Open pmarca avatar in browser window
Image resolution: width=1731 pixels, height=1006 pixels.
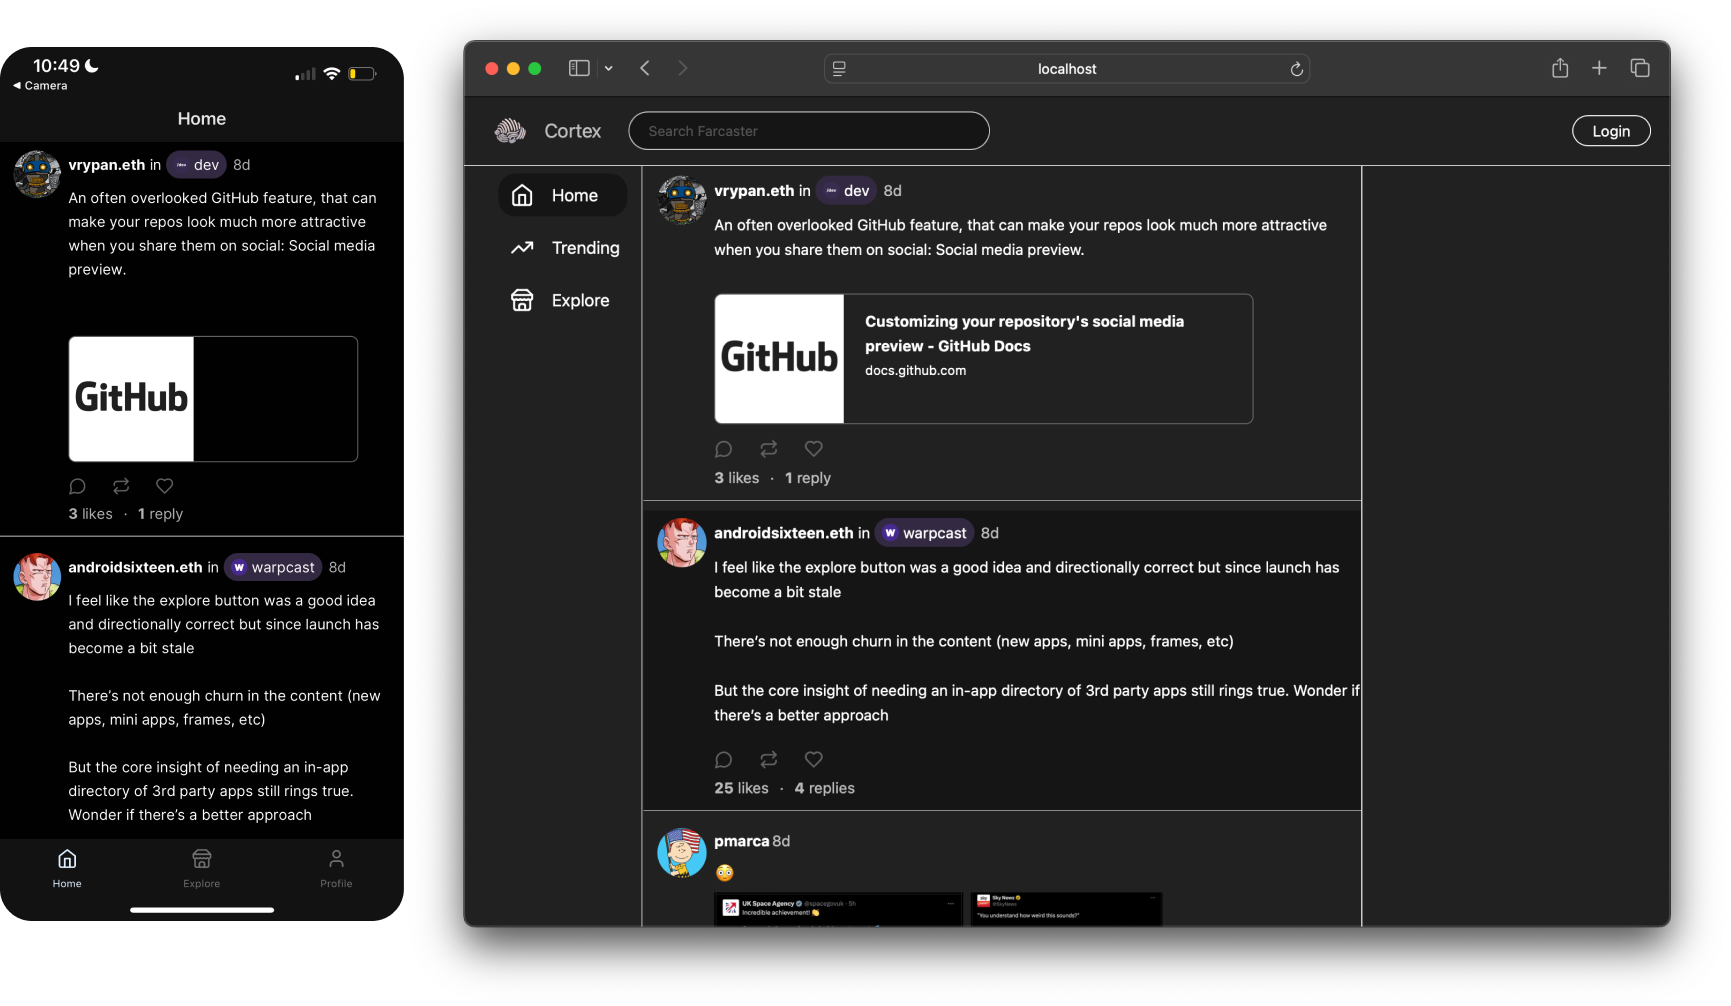click(682, 852)
